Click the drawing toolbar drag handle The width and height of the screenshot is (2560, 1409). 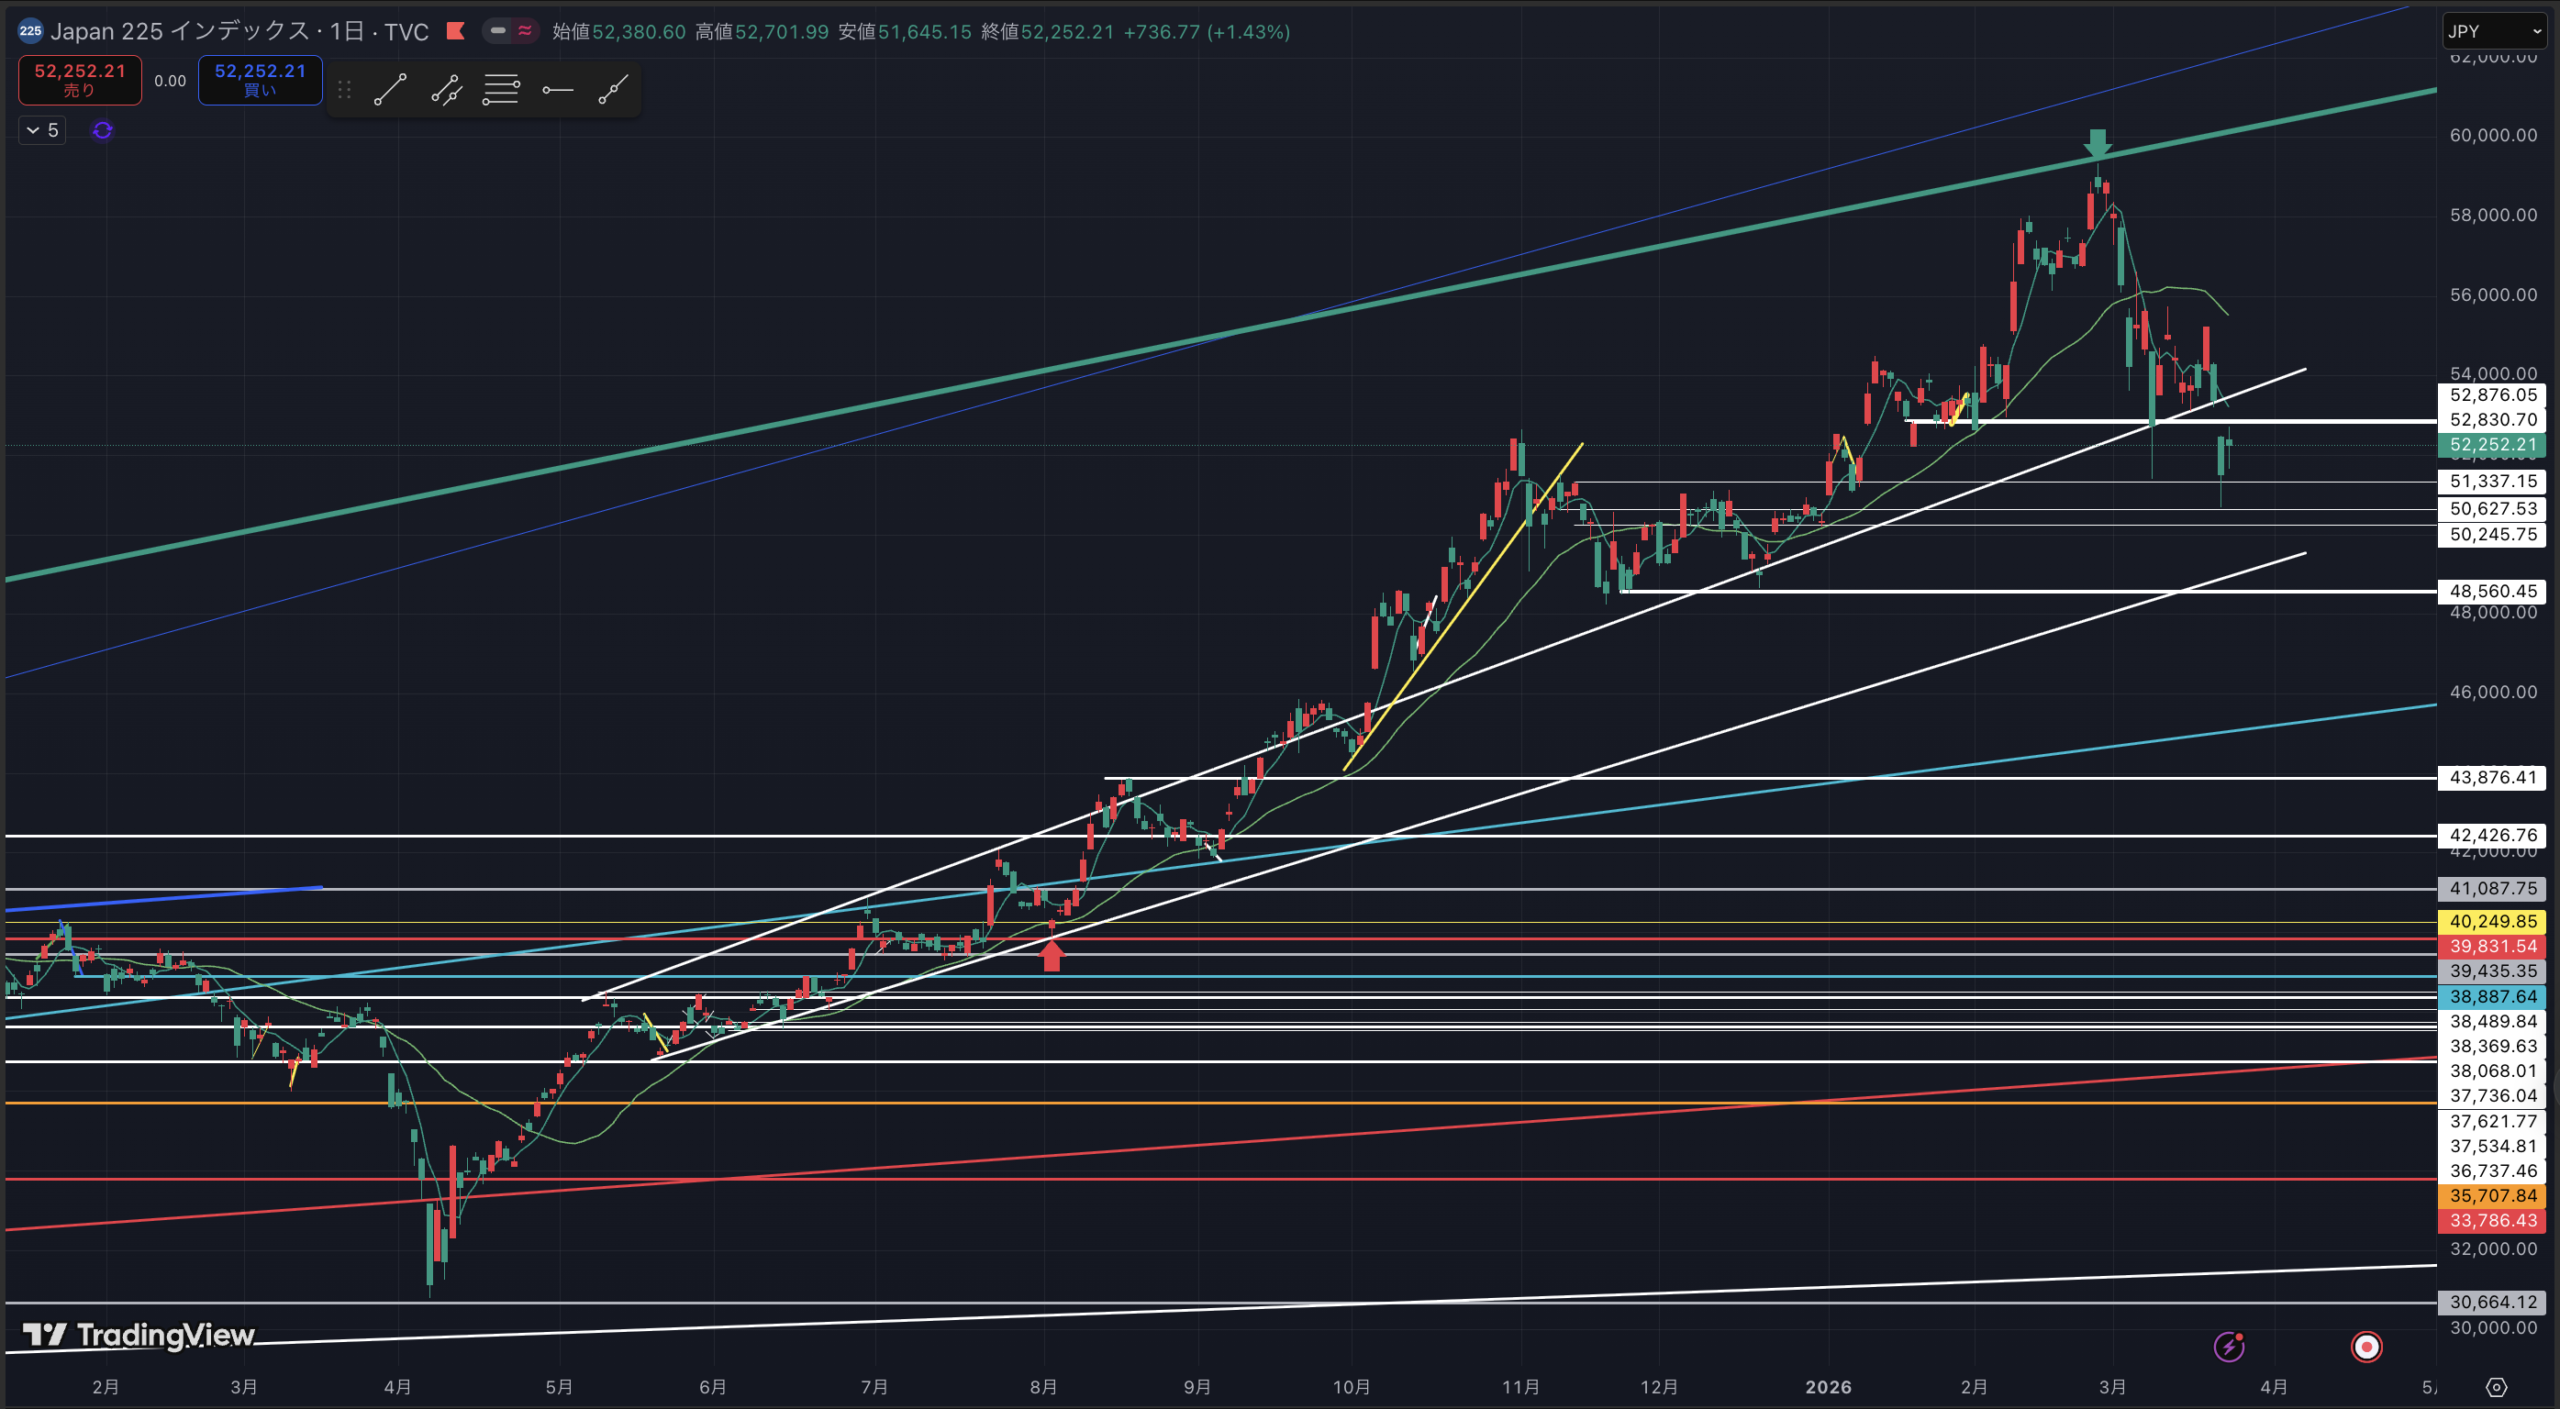pyautogui.click(x=345, y=90)
